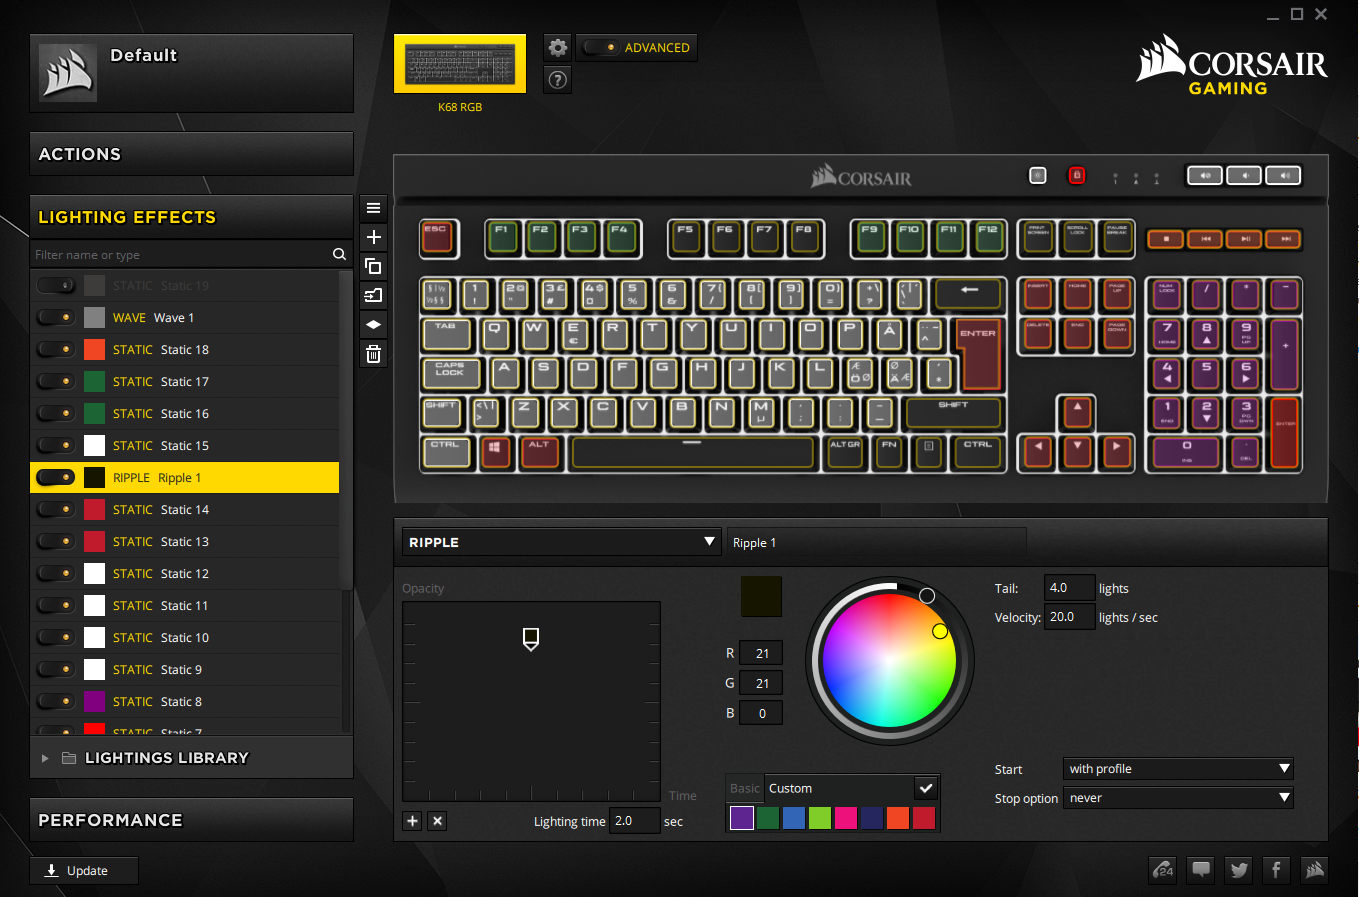
Task: Click the copy lighting effect icon
Action: pos(373,266)
